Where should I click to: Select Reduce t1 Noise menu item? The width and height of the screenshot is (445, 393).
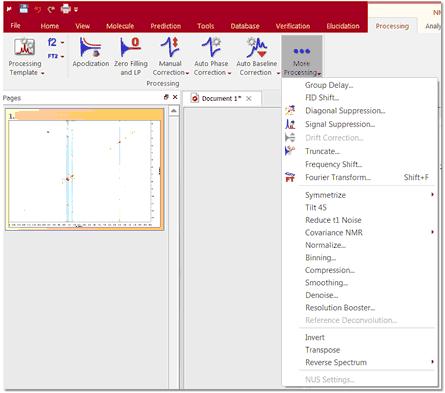pos(333,220)
